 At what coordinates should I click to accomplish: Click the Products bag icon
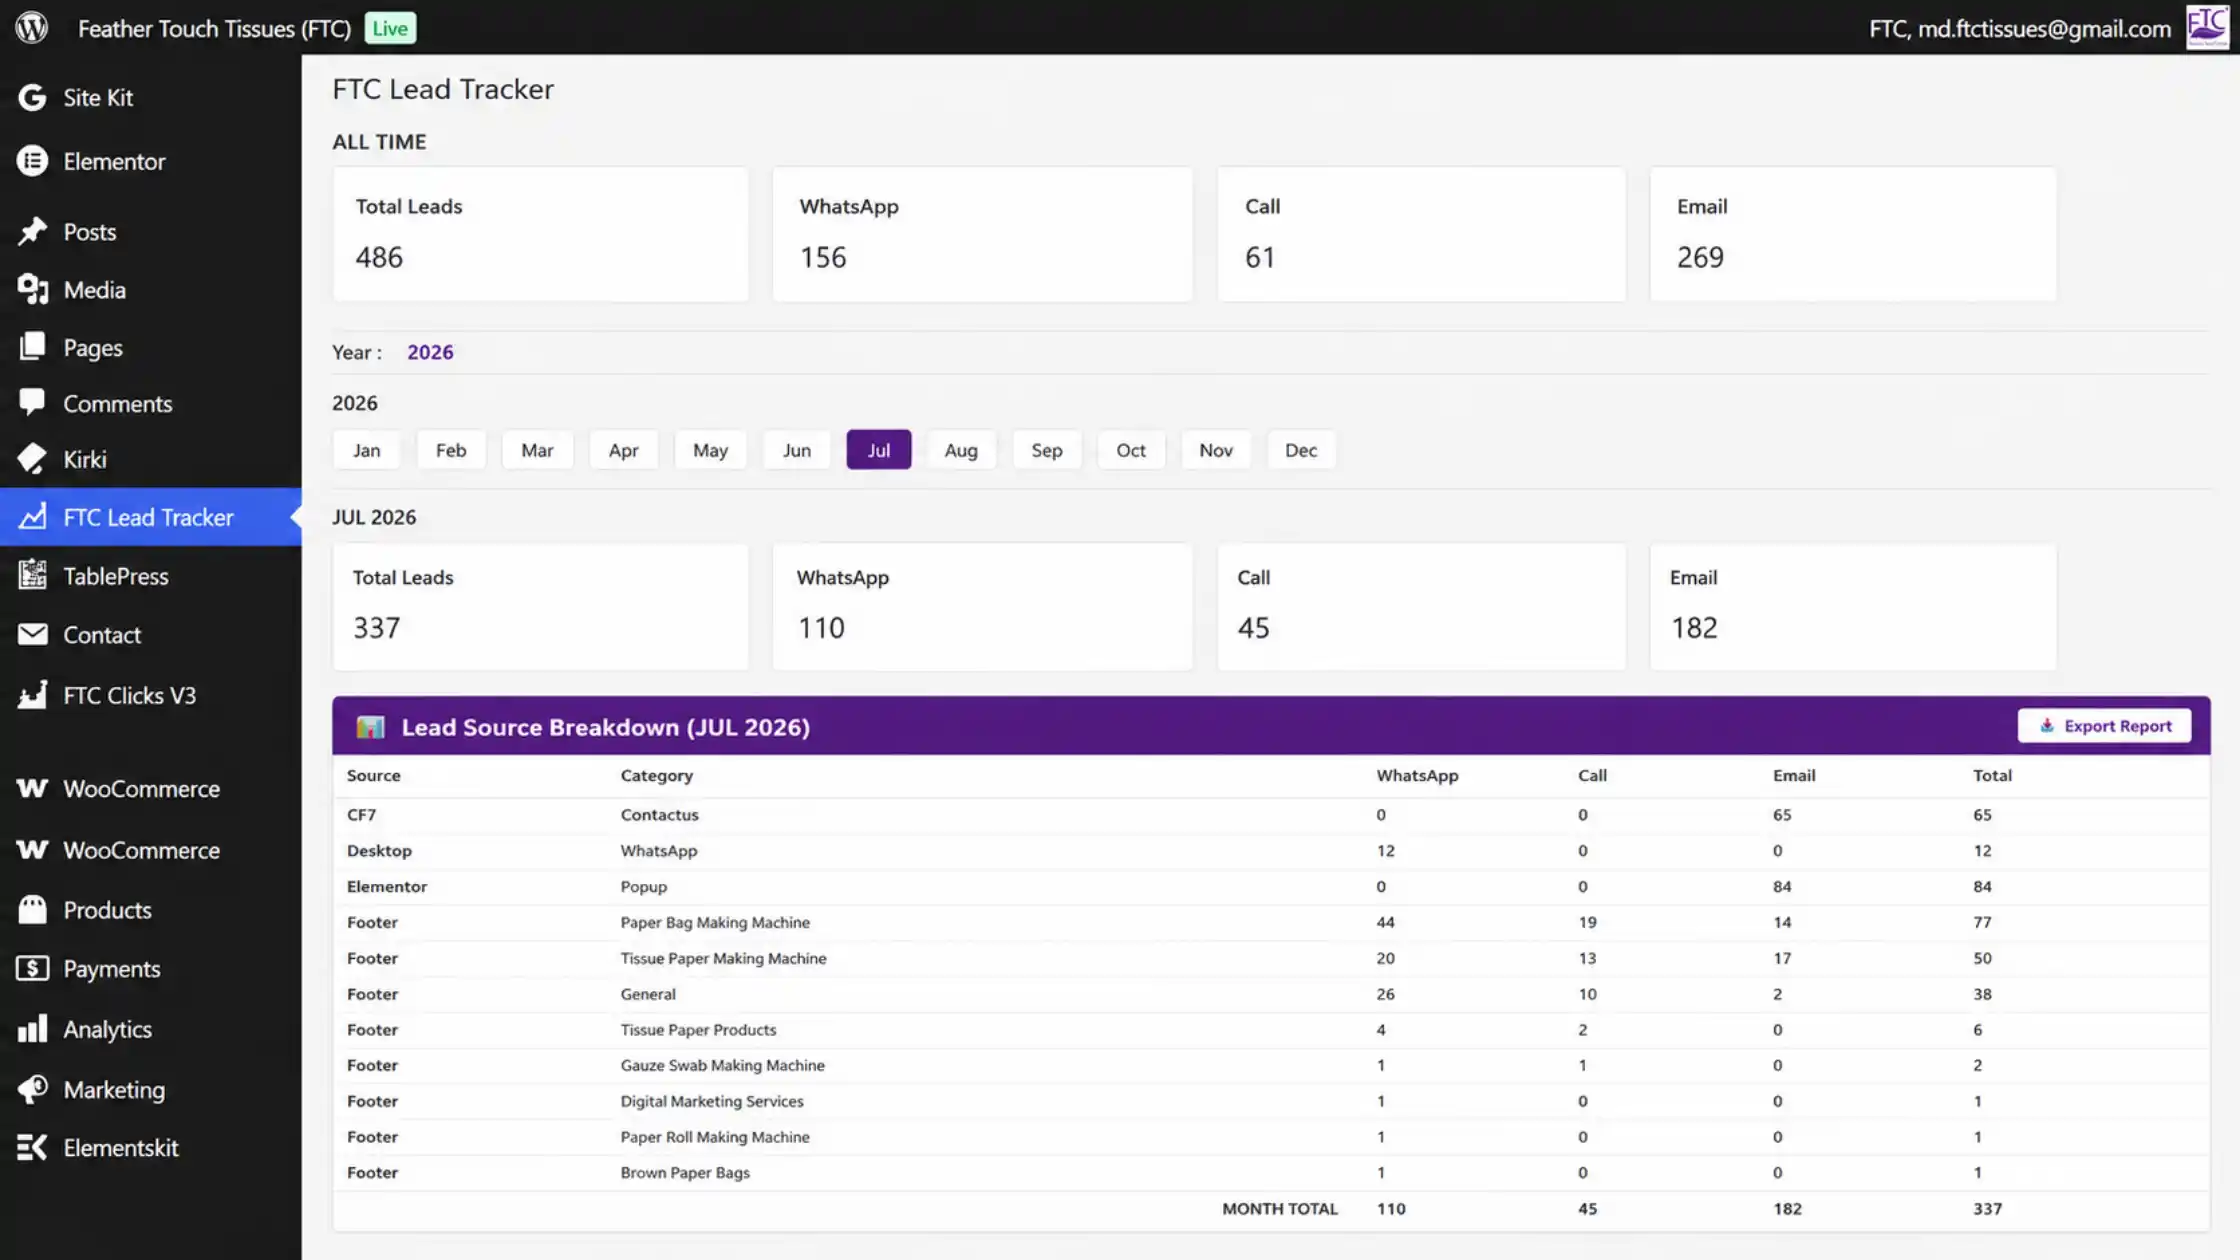point(32,909)
